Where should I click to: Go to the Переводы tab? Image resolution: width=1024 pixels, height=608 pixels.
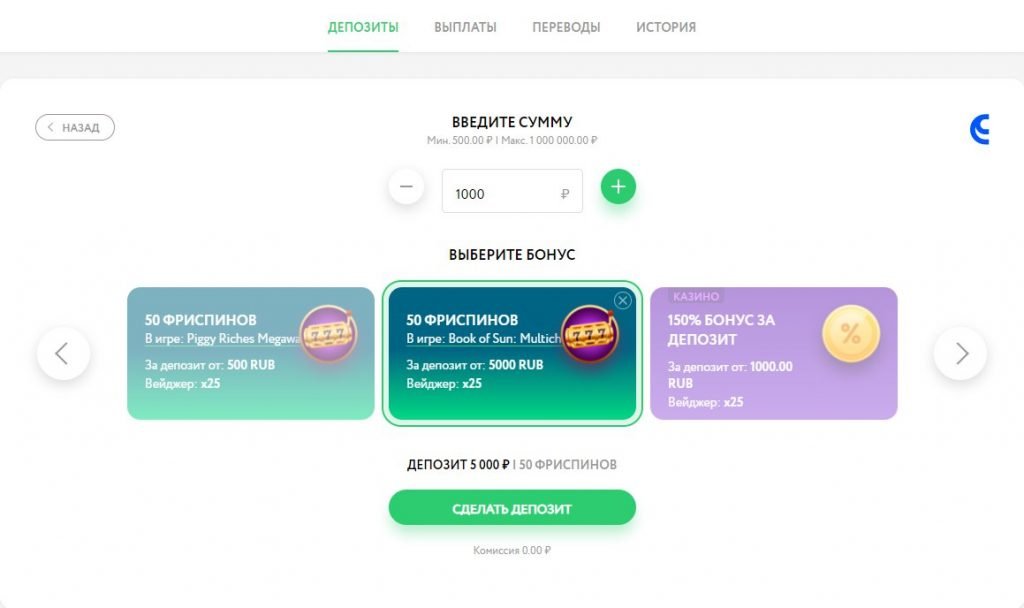click(566, 27)
